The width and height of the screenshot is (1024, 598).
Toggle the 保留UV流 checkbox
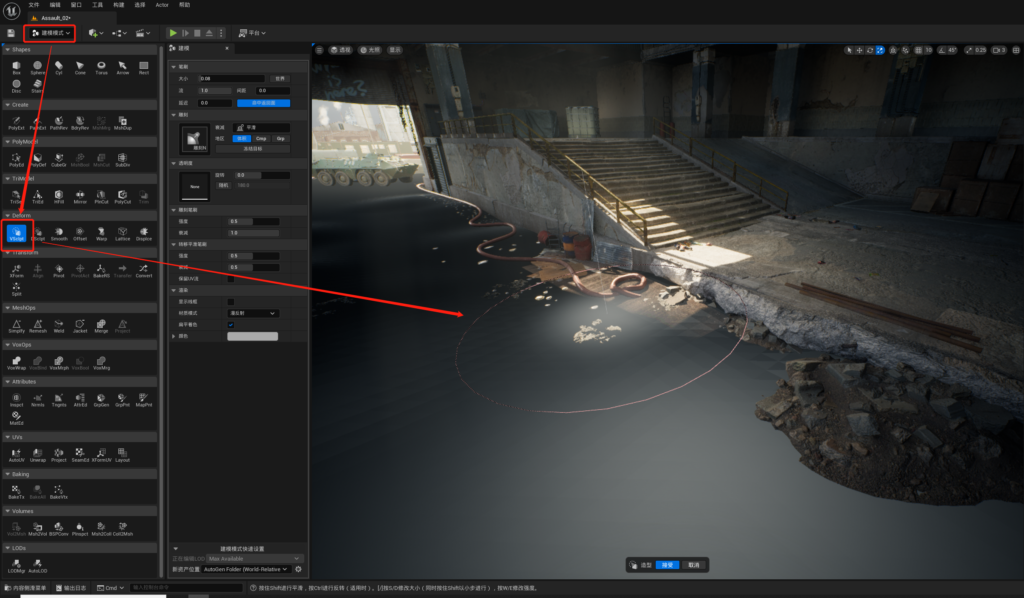click(231, 279)
